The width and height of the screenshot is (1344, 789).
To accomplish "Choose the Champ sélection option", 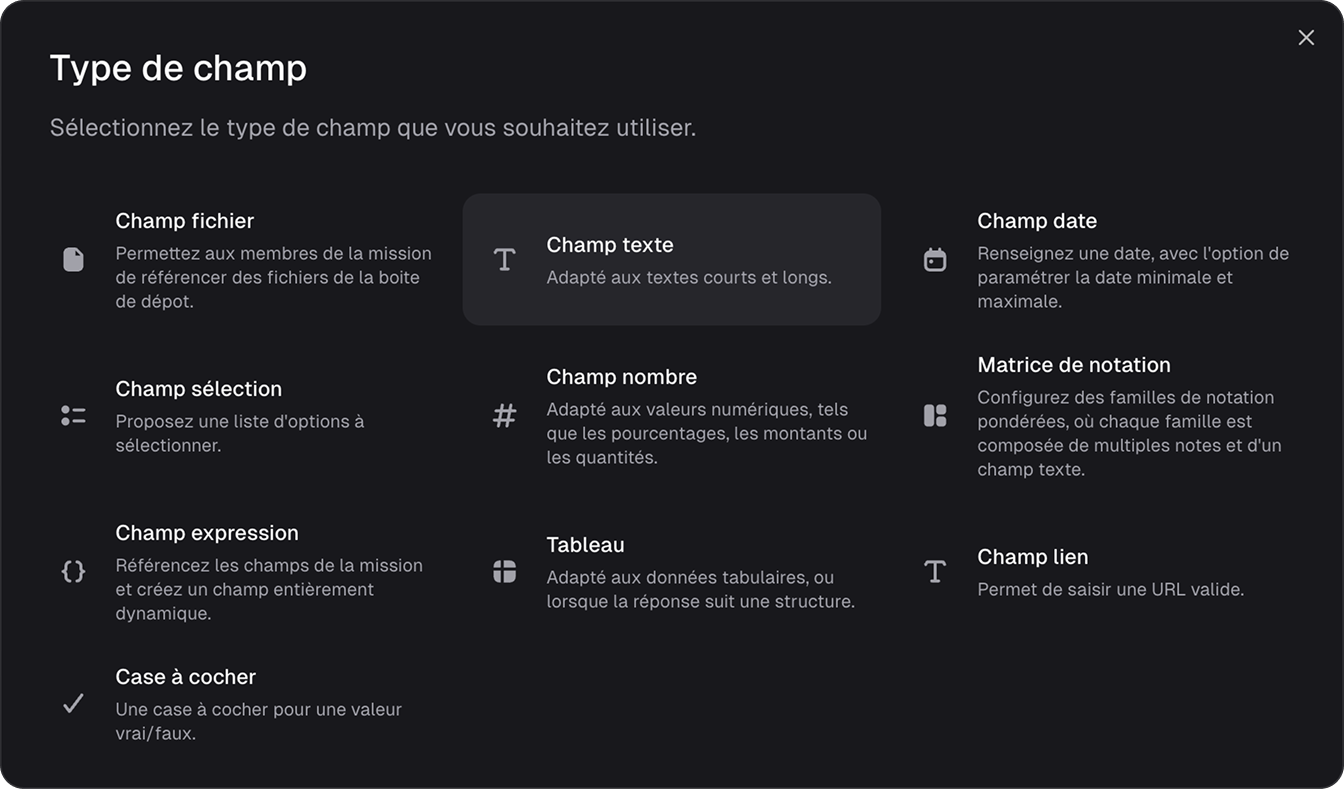I will (x=240, y=415).
